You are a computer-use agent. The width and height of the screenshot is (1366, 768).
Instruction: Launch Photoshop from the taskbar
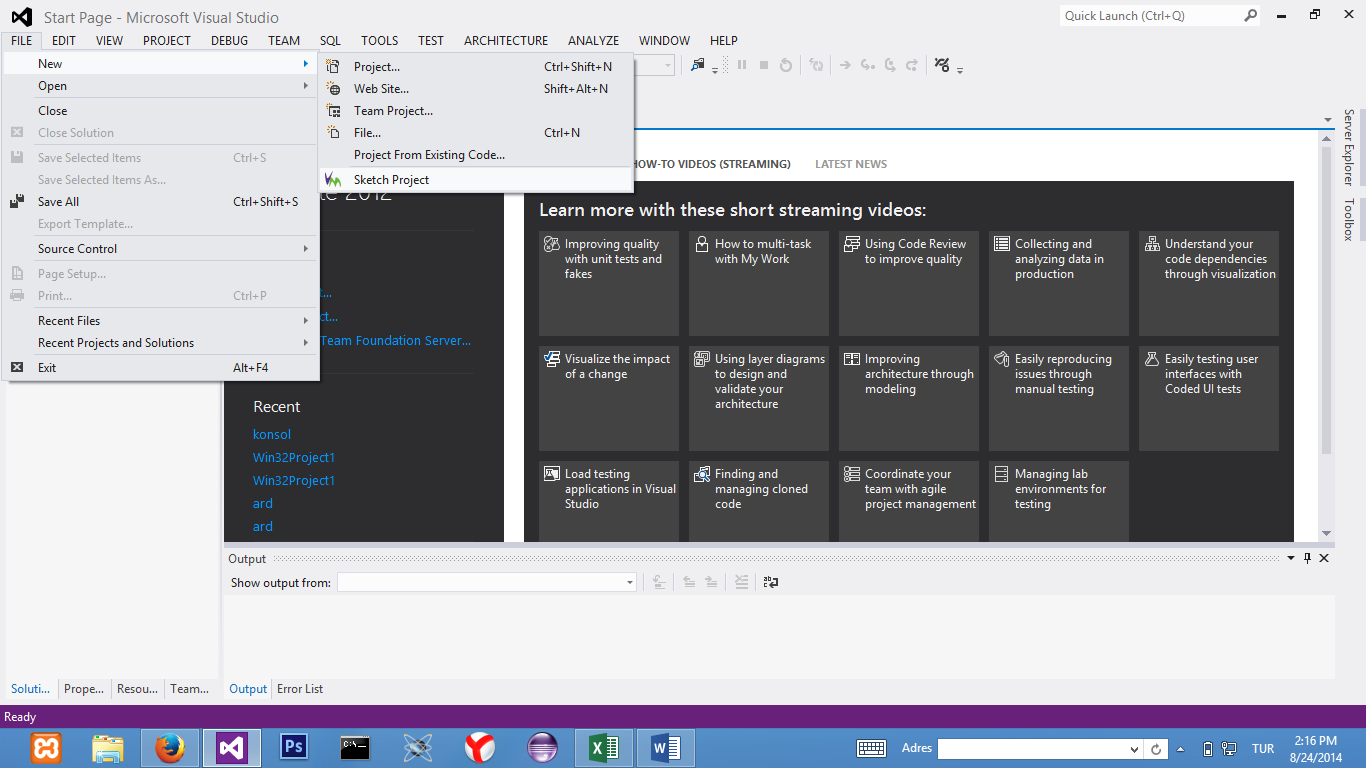(x=294, y=748)
